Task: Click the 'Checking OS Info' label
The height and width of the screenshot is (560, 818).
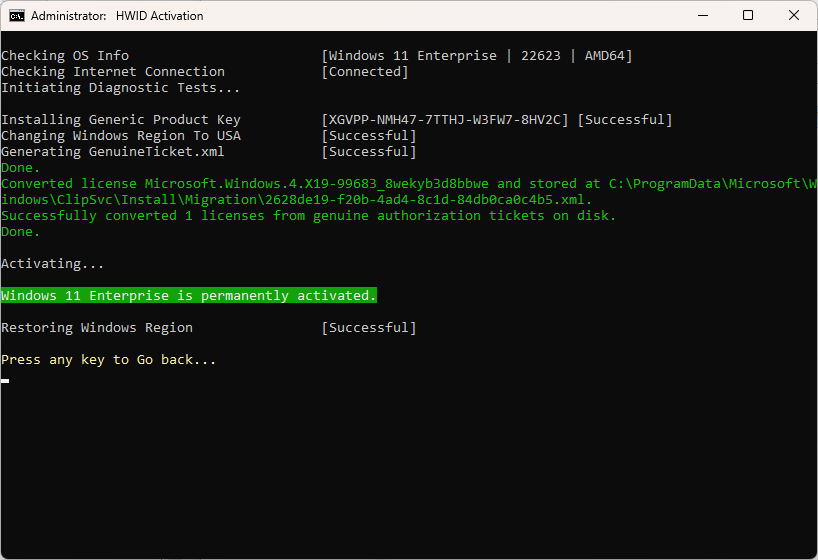Action: point(65,56)
